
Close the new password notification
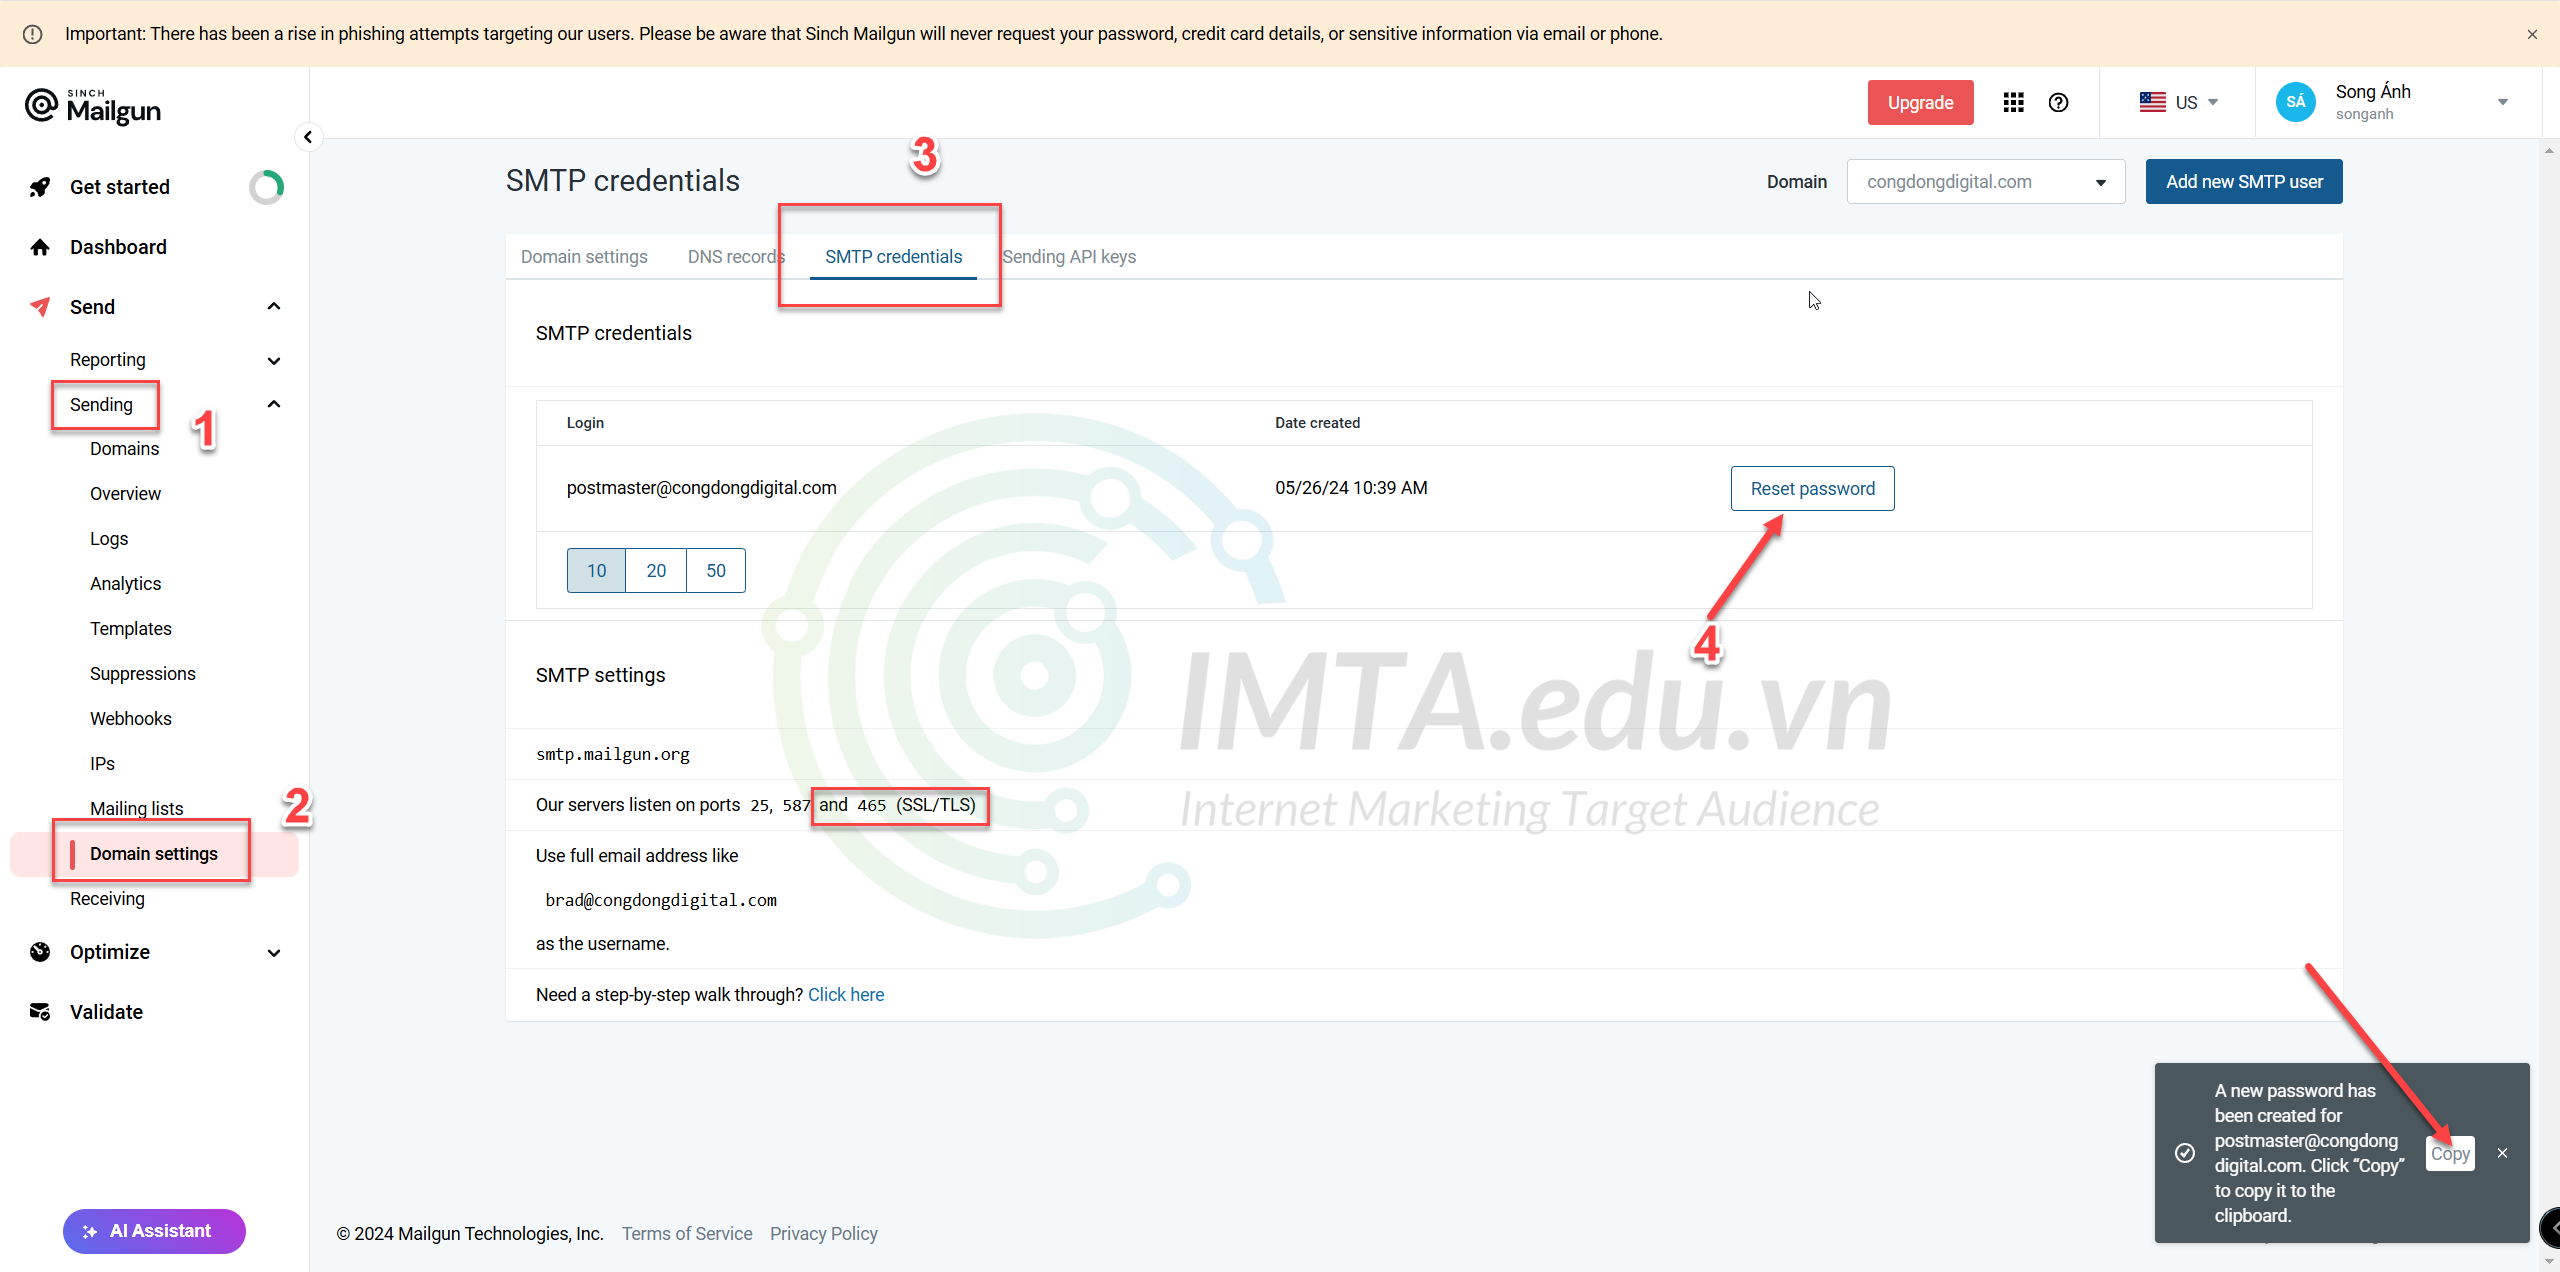pos(2502,1153)
